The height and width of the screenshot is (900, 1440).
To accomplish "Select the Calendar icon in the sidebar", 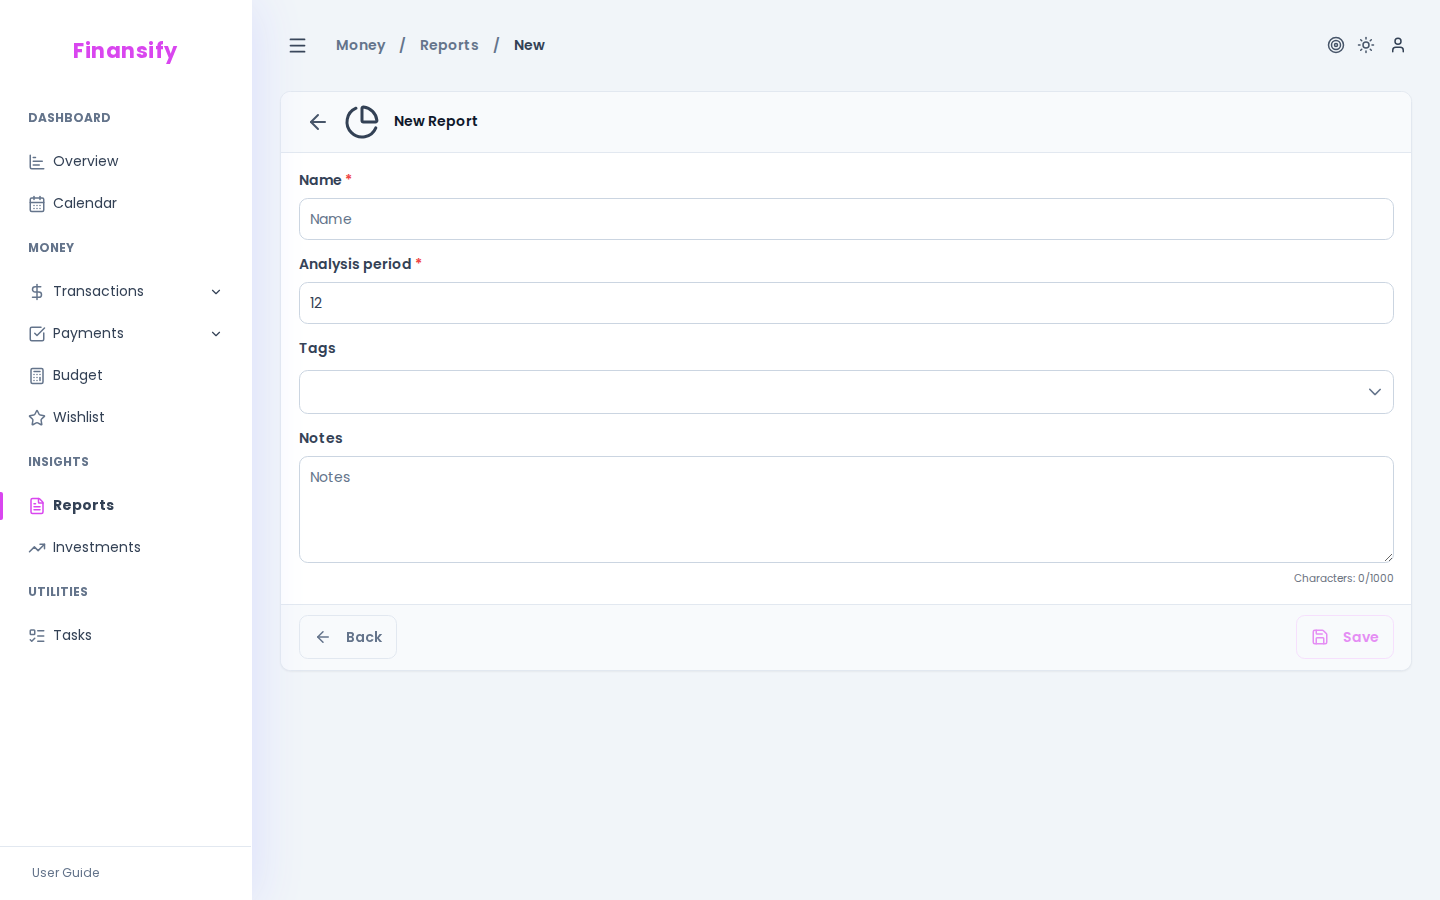I will point(37,204).
